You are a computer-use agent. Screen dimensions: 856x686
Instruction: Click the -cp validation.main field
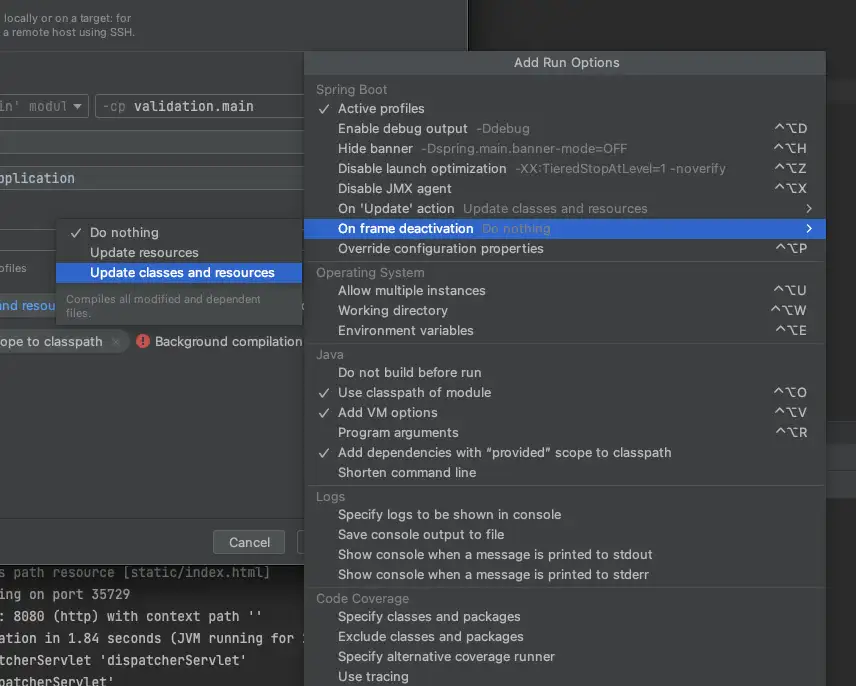[x=200, y=106]
